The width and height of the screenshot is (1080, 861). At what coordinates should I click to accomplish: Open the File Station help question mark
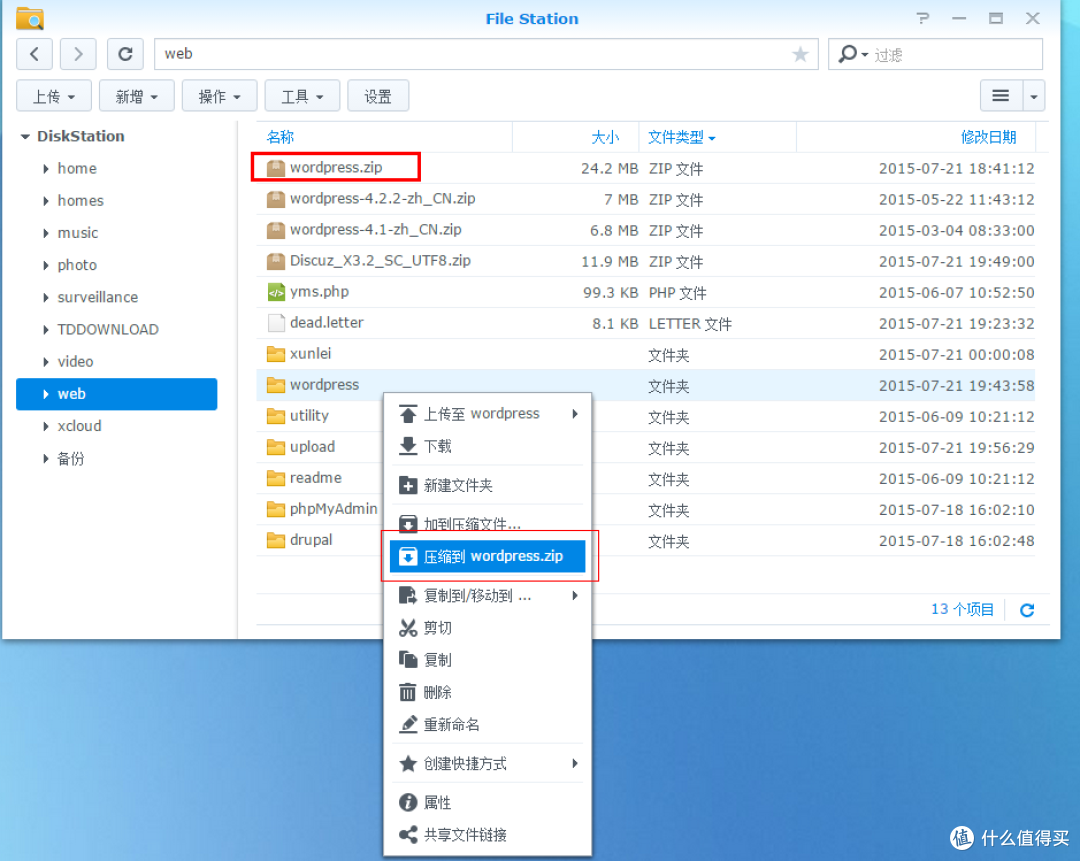tap(923, 19)
